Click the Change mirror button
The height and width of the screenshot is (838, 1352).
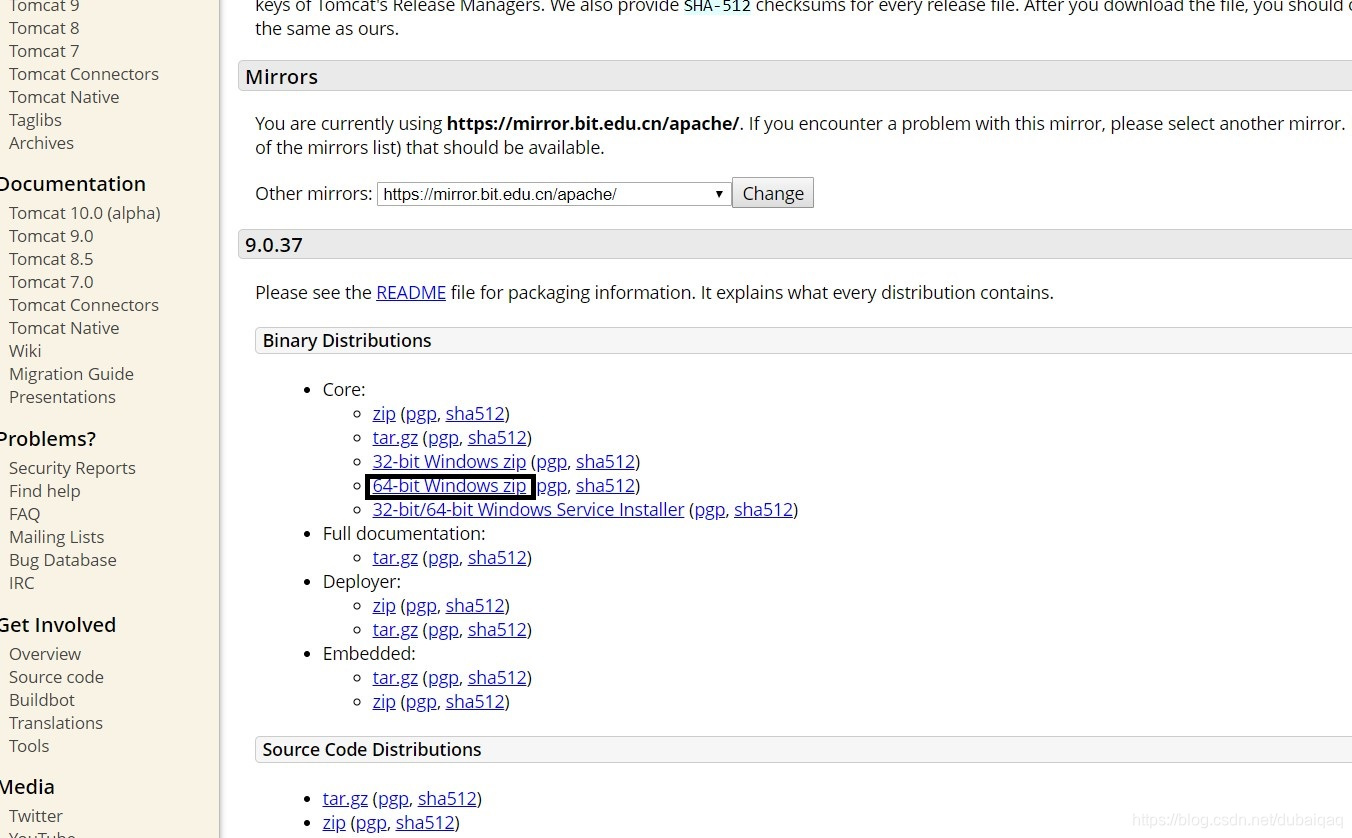pos(773,193)
